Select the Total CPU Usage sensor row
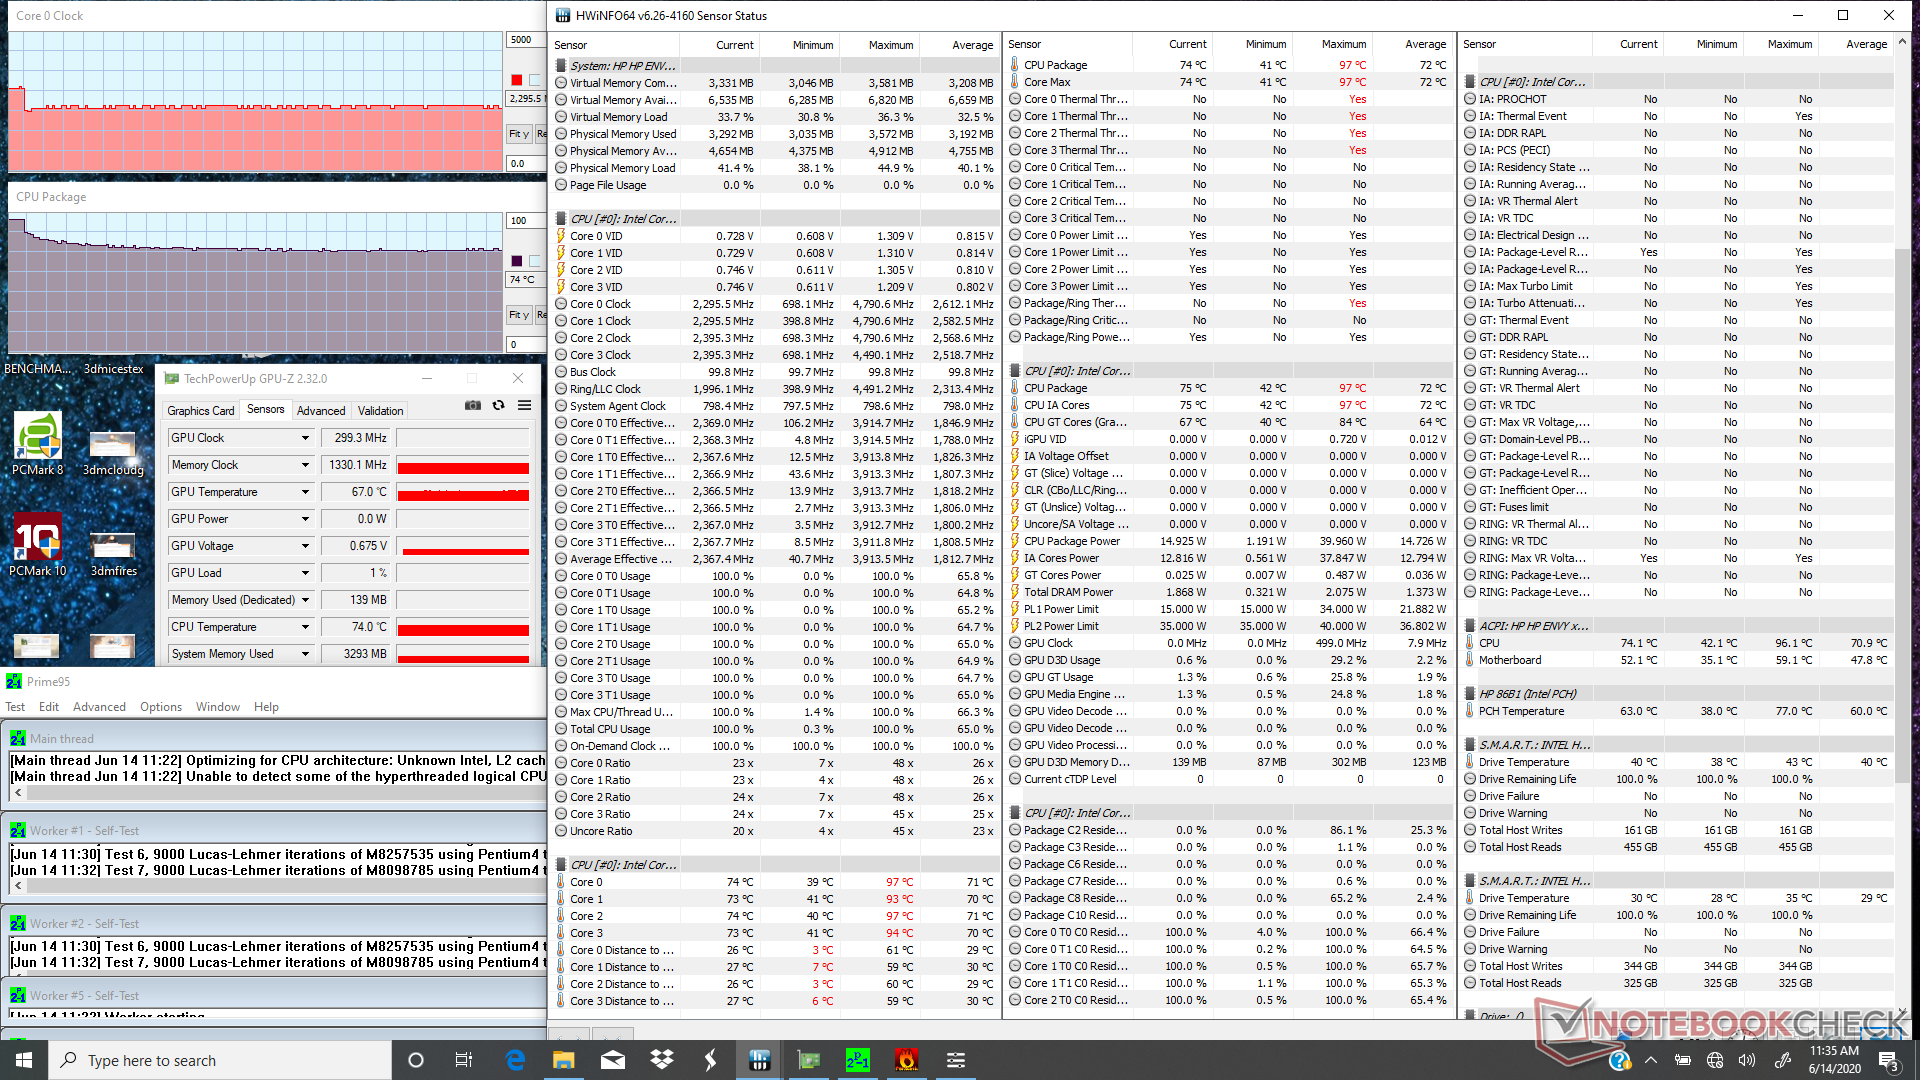Image resolution: width=1920 pixels, height=1080 pixels. click(776, 729)
